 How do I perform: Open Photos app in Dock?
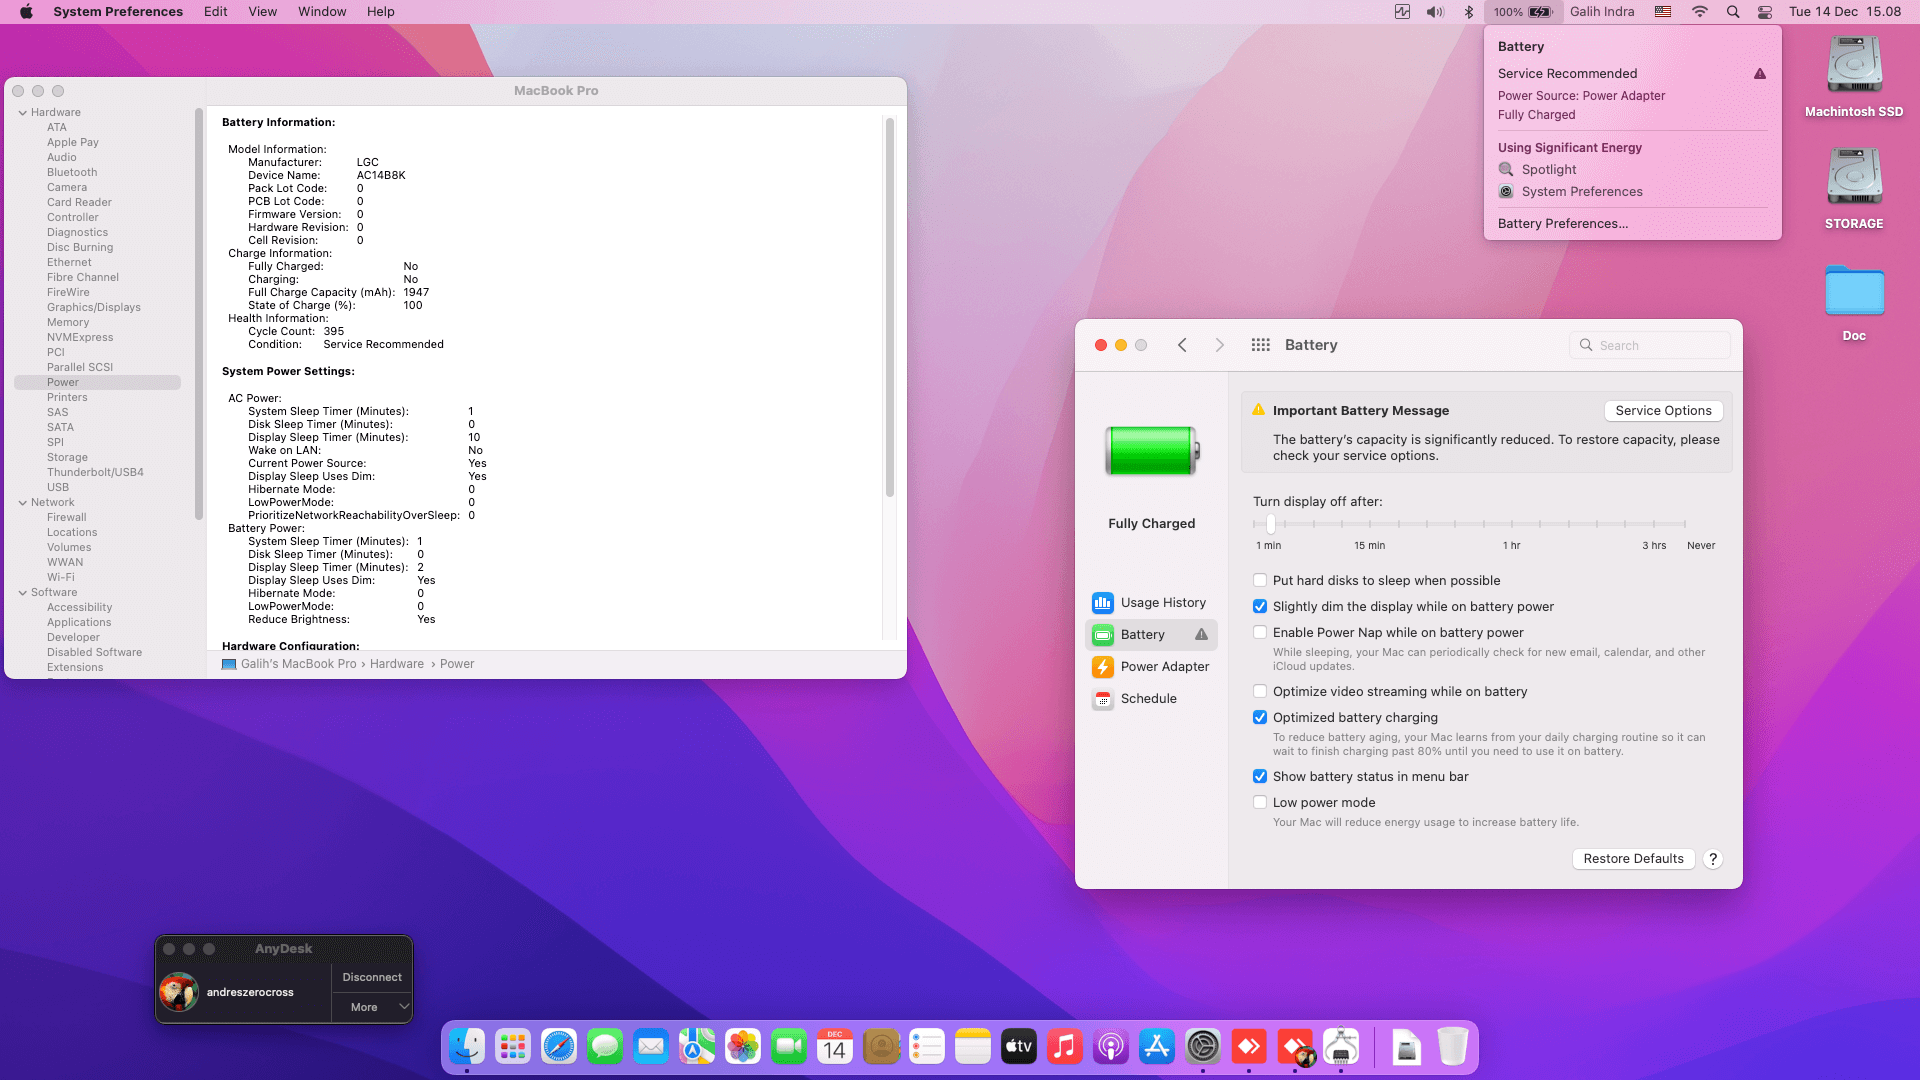743,1047
